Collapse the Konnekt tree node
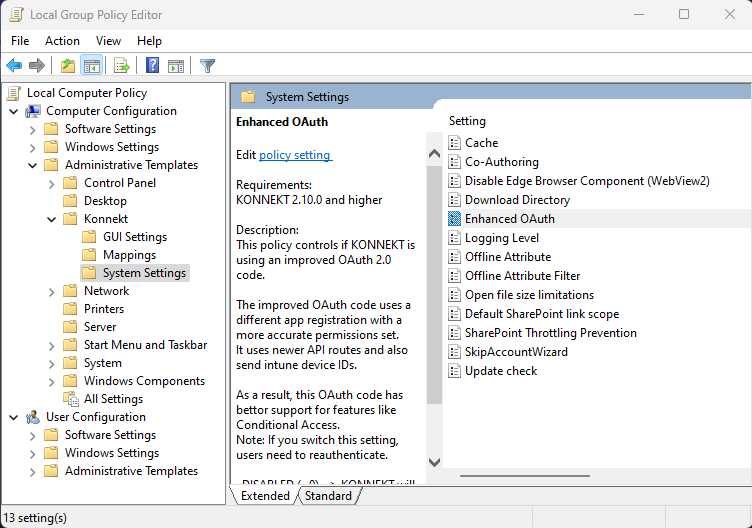 [x=52, y=219]
